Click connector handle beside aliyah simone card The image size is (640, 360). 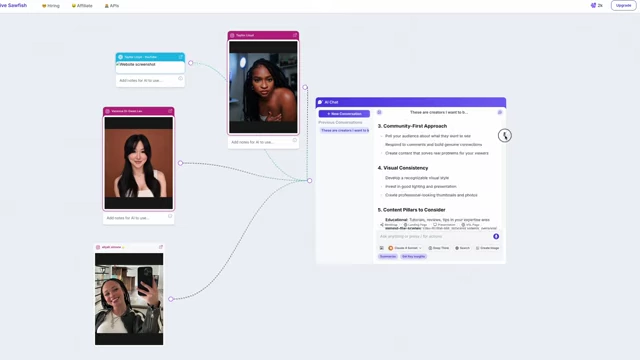tap(171, 299)
